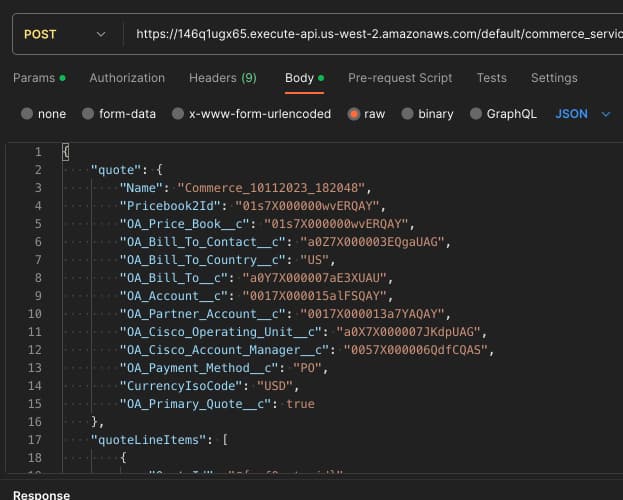Open the Authorization tab
The height and width of the screenshot is (500, 623).
[127, 78]
